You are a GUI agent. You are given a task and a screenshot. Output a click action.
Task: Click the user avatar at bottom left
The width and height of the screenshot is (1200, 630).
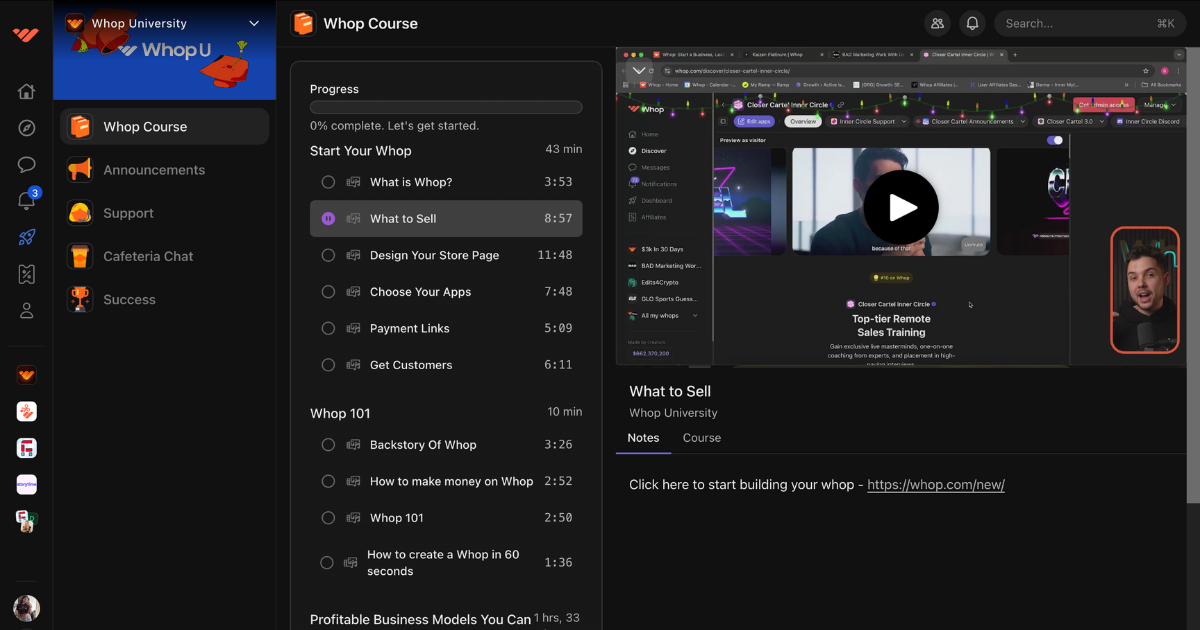pos(26,608)
